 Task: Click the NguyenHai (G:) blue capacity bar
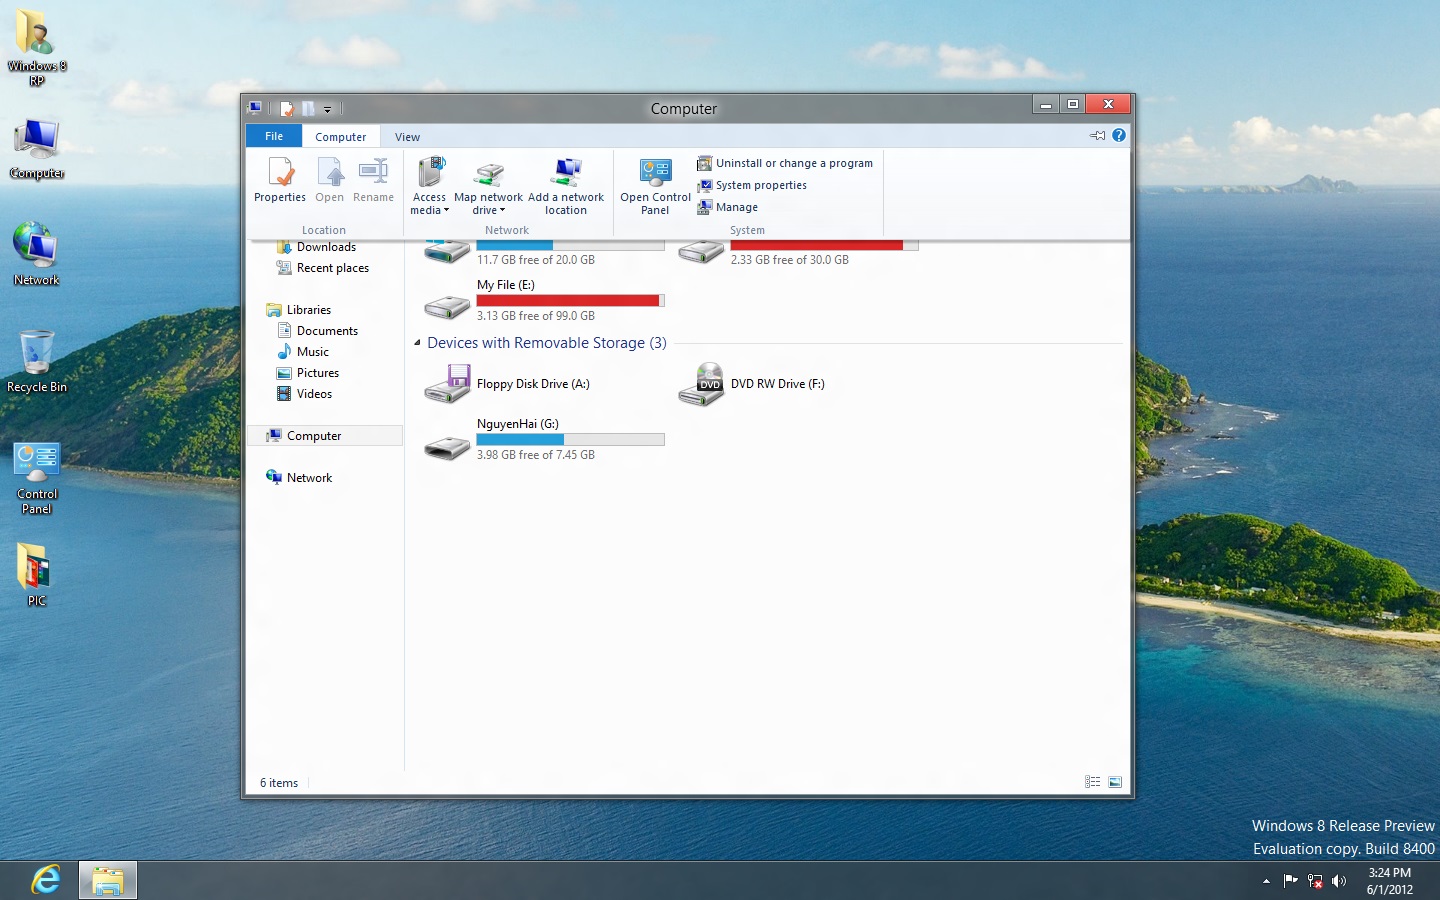tap(570, 440)
